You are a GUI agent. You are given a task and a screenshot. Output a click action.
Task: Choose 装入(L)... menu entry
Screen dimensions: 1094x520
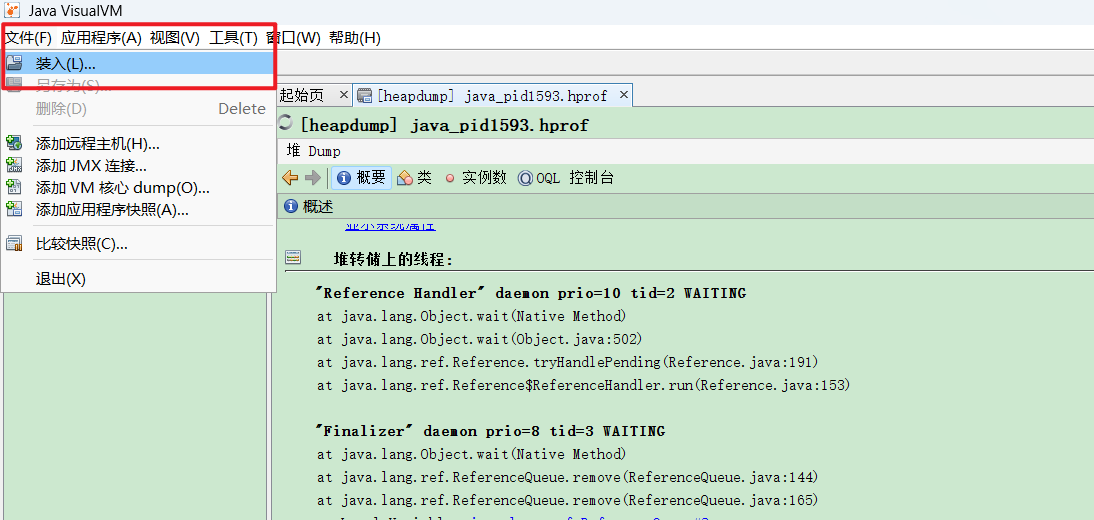pyautogui.click(x=138, y=64)
